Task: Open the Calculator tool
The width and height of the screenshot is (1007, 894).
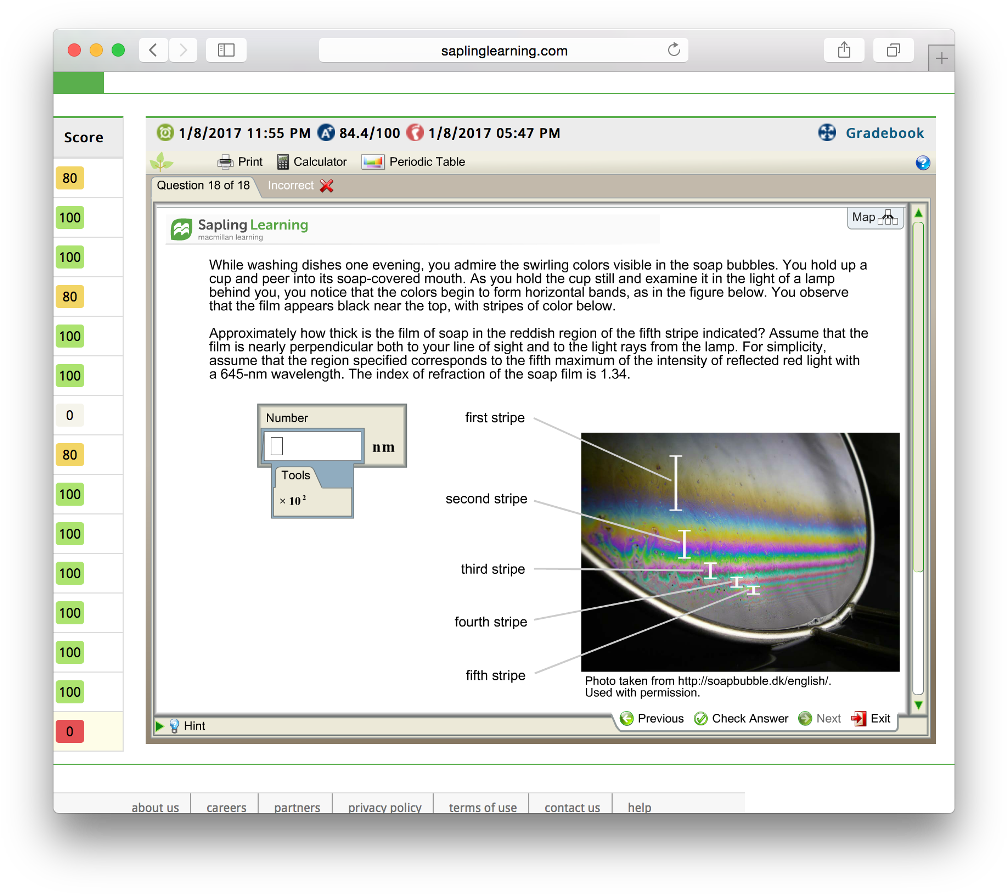Action: pos(311,162)
